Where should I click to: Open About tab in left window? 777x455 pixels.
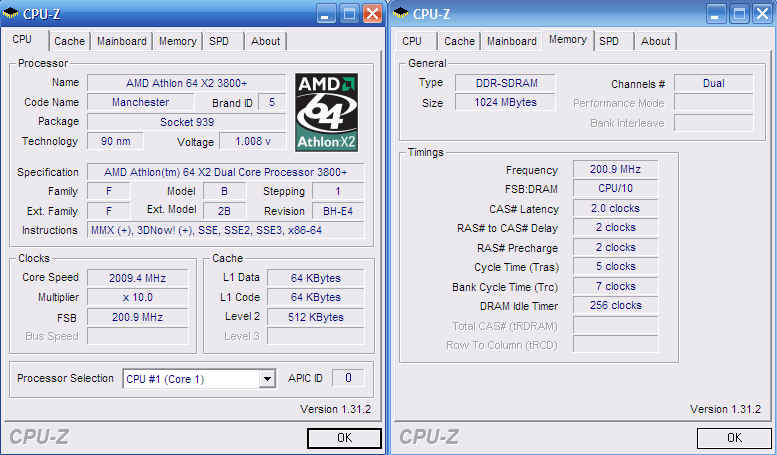point(266,41)
